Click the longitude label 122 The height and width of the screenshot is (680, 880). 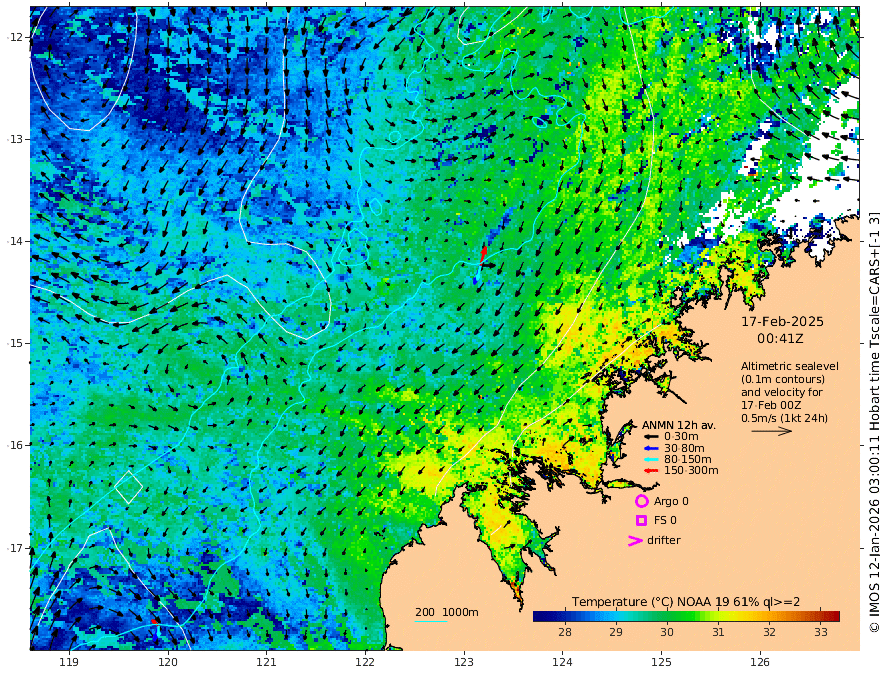tap(365, 662)
